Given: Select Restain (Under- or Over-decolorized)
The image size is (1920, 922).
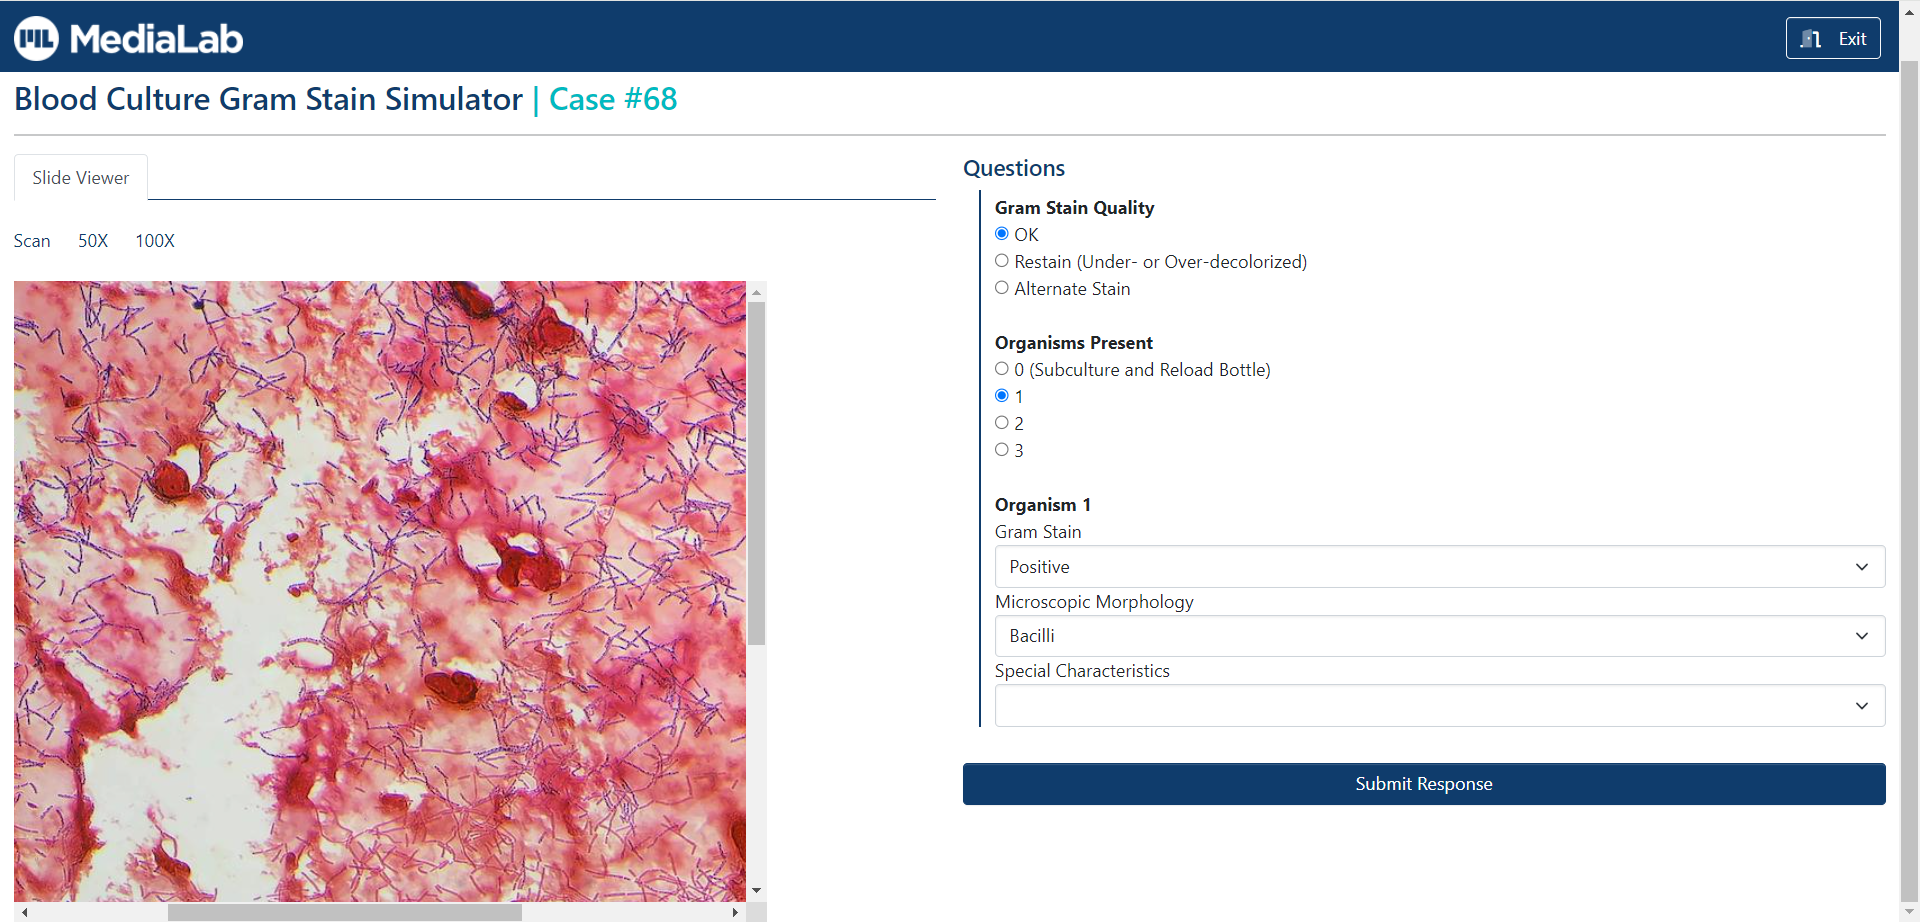Looking at the screenshot, I should tap(1002, 260).
